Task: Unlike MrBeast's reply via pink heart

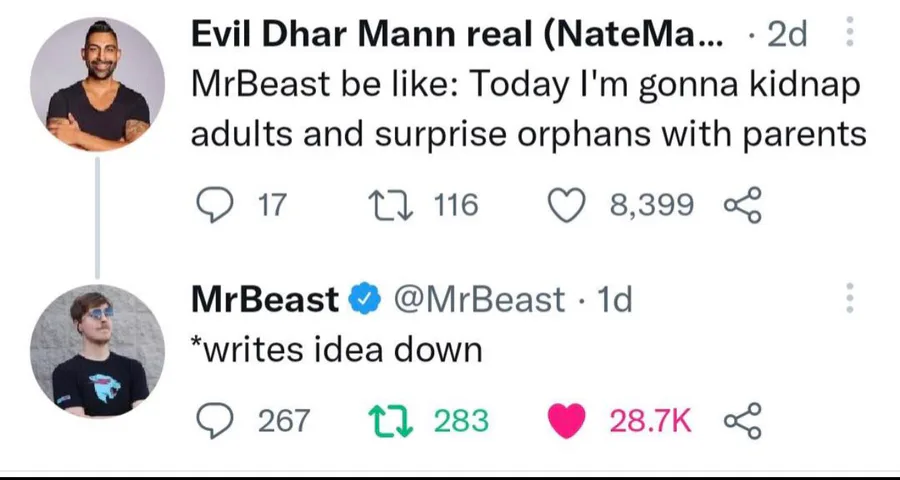Action: point(567,421)
